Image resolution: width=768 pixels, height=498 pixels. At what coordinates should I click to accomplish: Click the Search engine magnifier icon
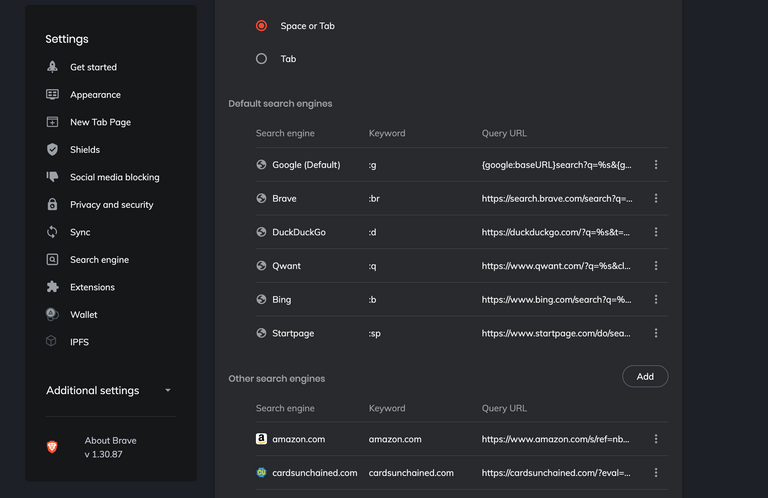tap(52, 259)
